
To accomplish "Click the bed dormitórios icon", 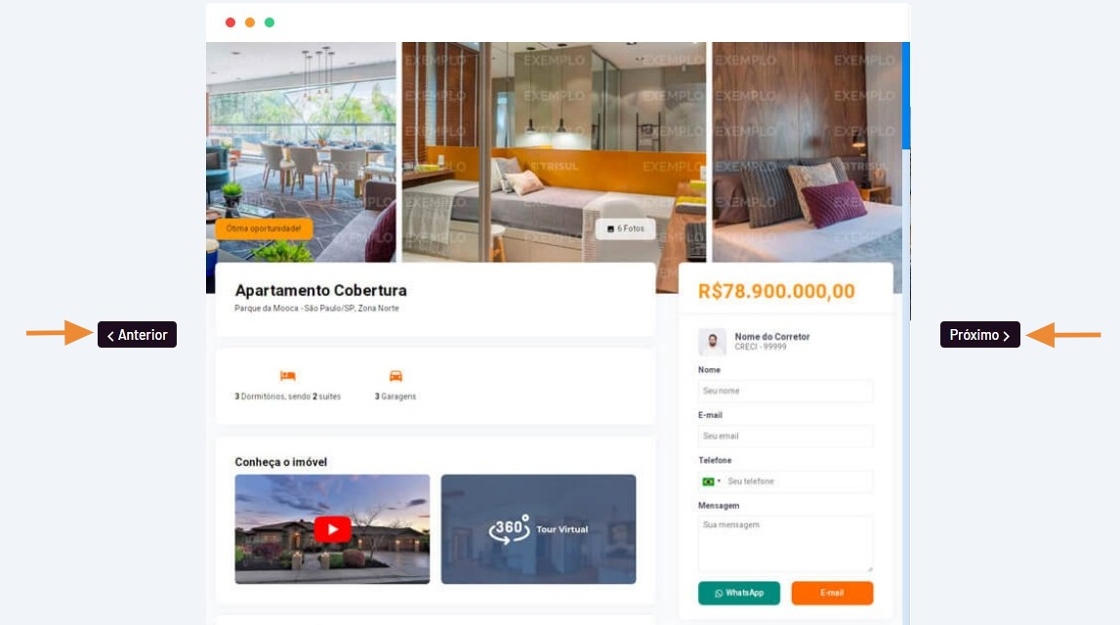I will 288,376.
